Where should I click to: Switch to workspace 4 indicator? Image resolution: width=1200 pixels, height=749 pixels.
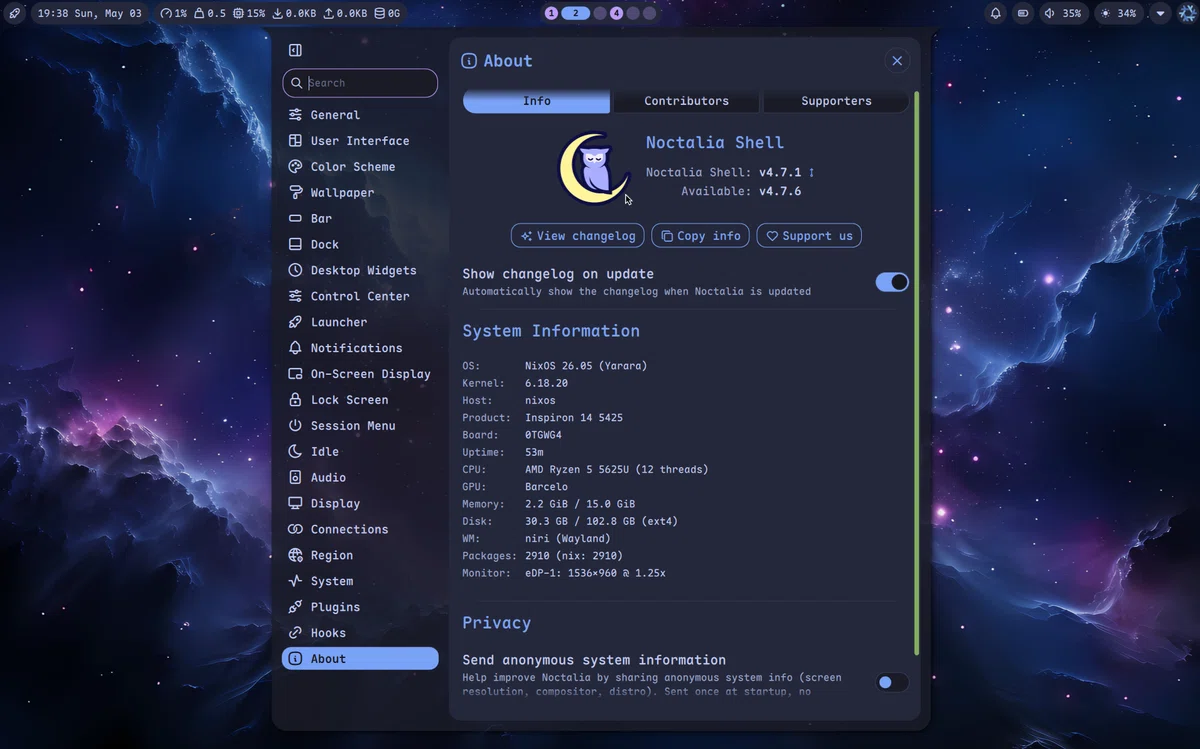click(x=616, y=13)
